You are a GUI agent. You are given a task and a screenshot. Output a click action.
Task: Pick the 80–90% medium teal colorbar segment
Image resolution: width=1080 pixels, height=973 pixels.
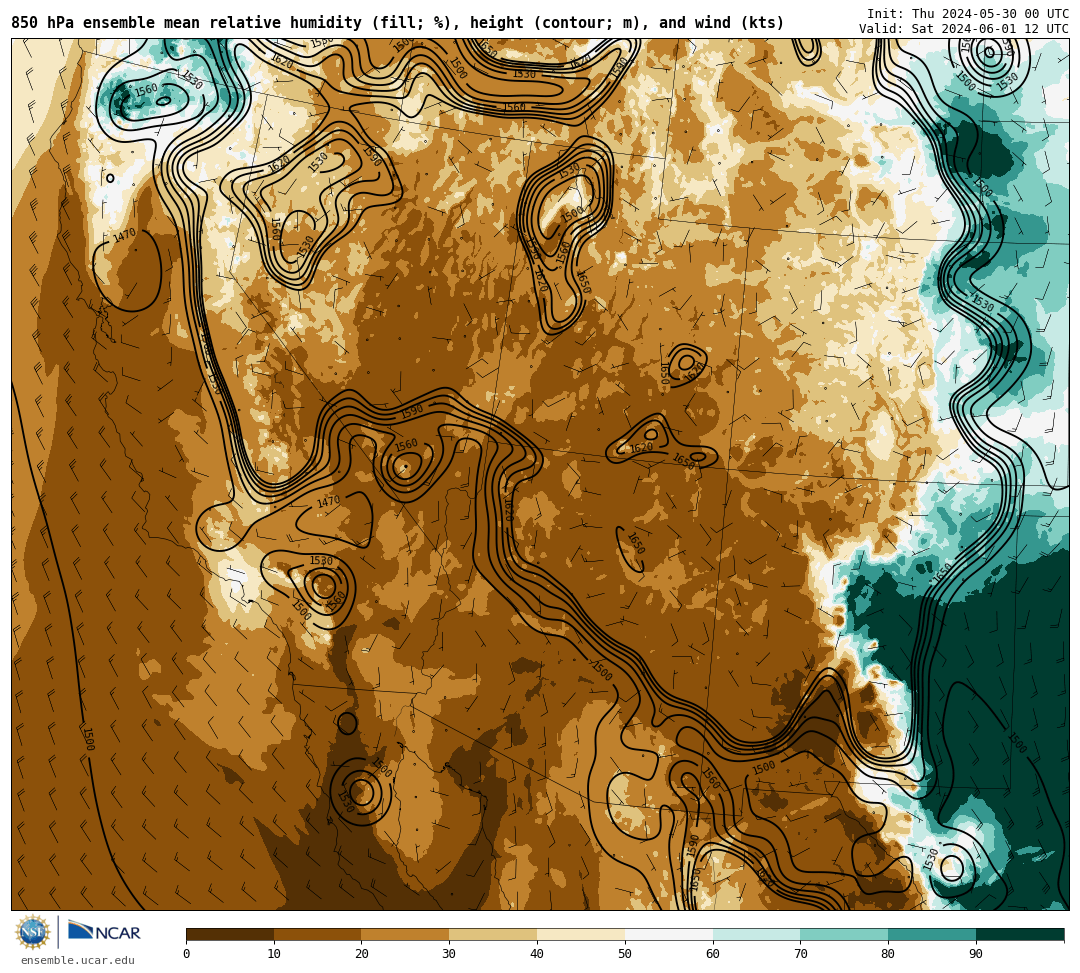(932, 934)
